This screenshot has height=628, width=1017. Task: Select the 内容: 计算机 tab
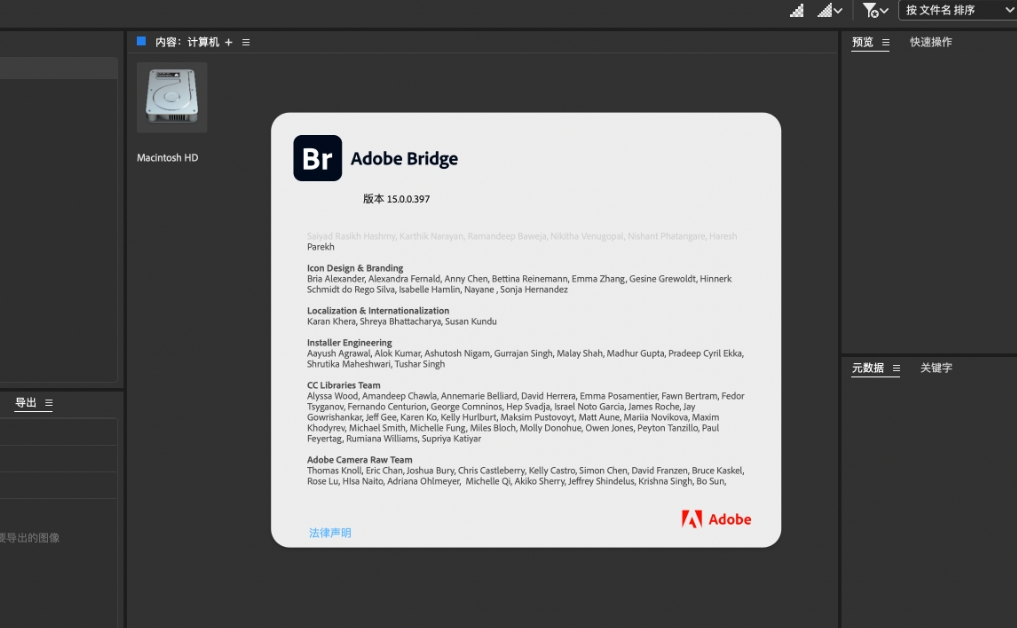click(x=187, y=42)
